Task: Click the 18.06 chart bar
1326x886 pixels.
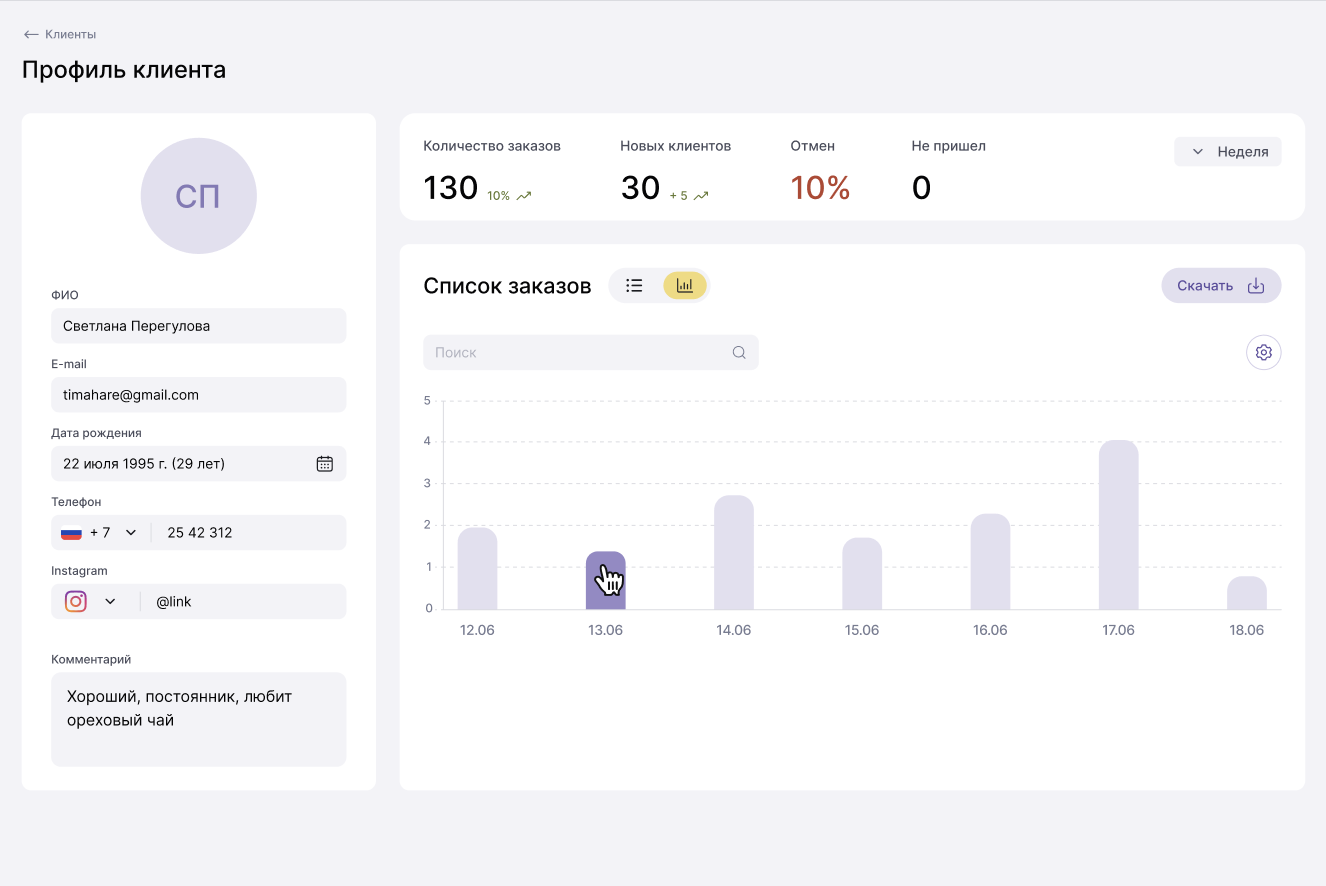Action: coord(1247,593)
